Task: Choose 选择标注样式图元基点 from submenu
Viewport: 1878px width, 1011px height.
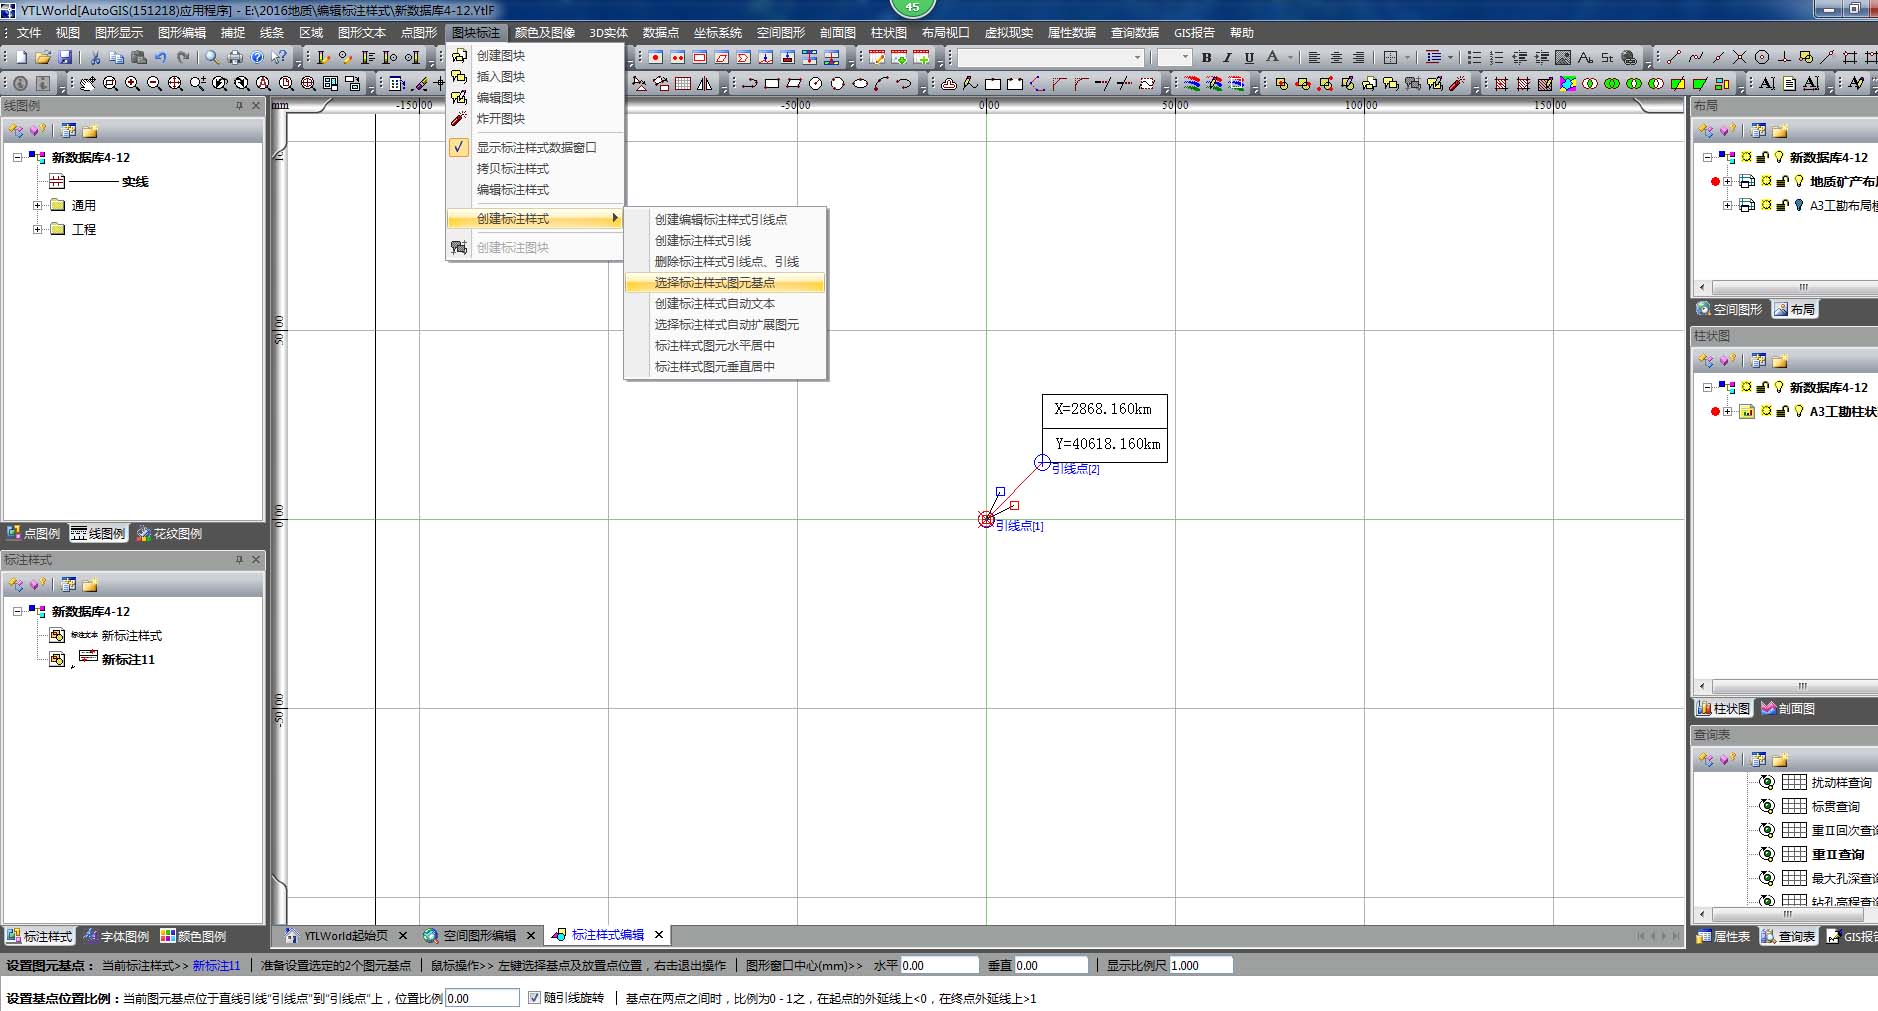Action: tap(725, 283)
